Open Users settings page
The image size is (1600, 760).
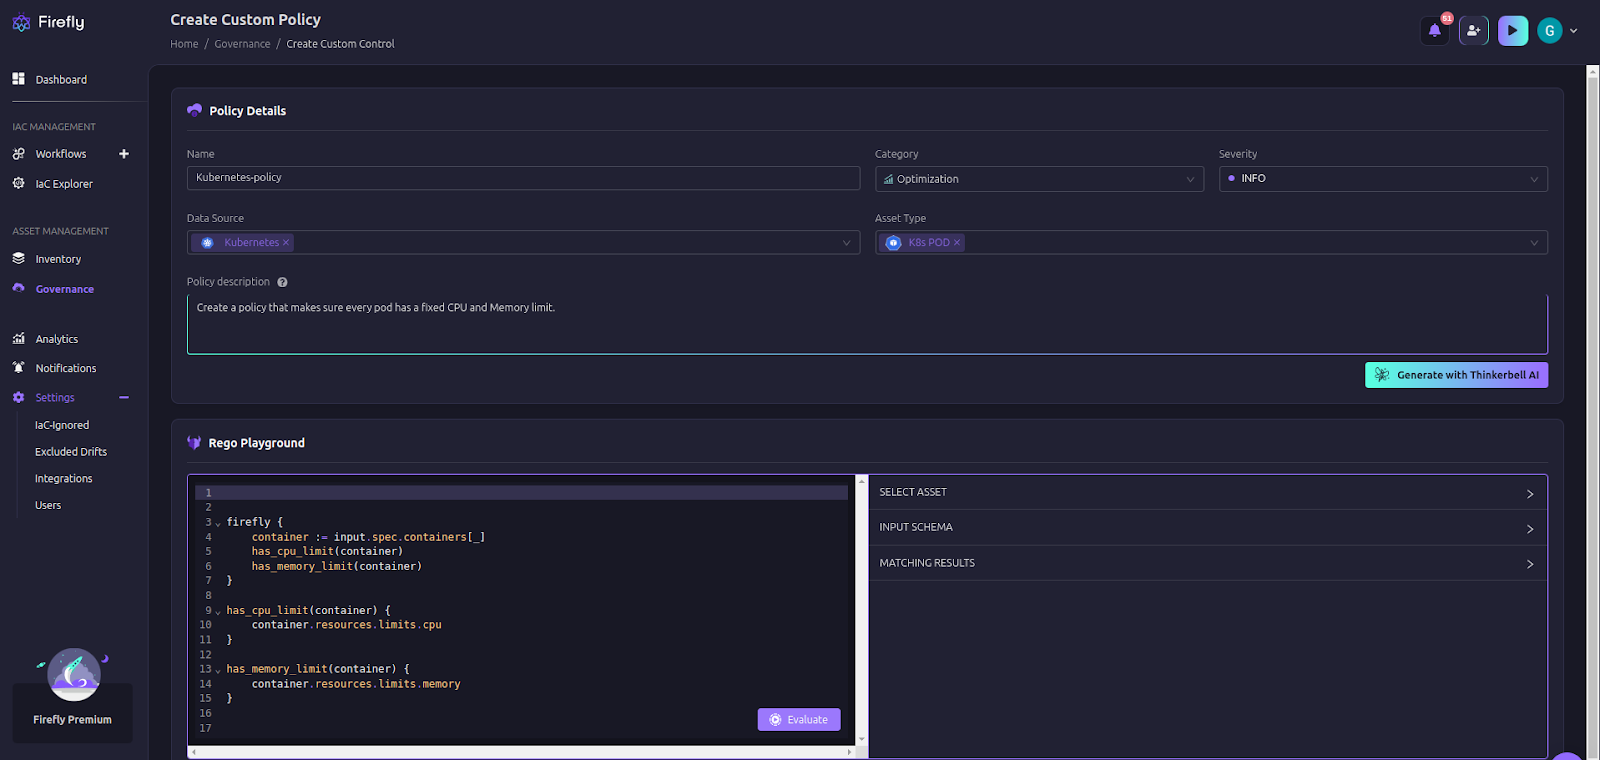tap(48, 505)
